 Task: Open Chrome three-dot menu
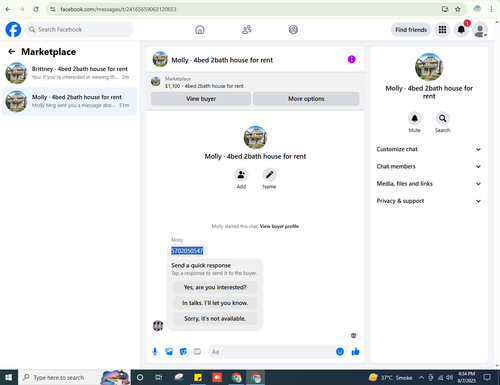pos(491,9)
